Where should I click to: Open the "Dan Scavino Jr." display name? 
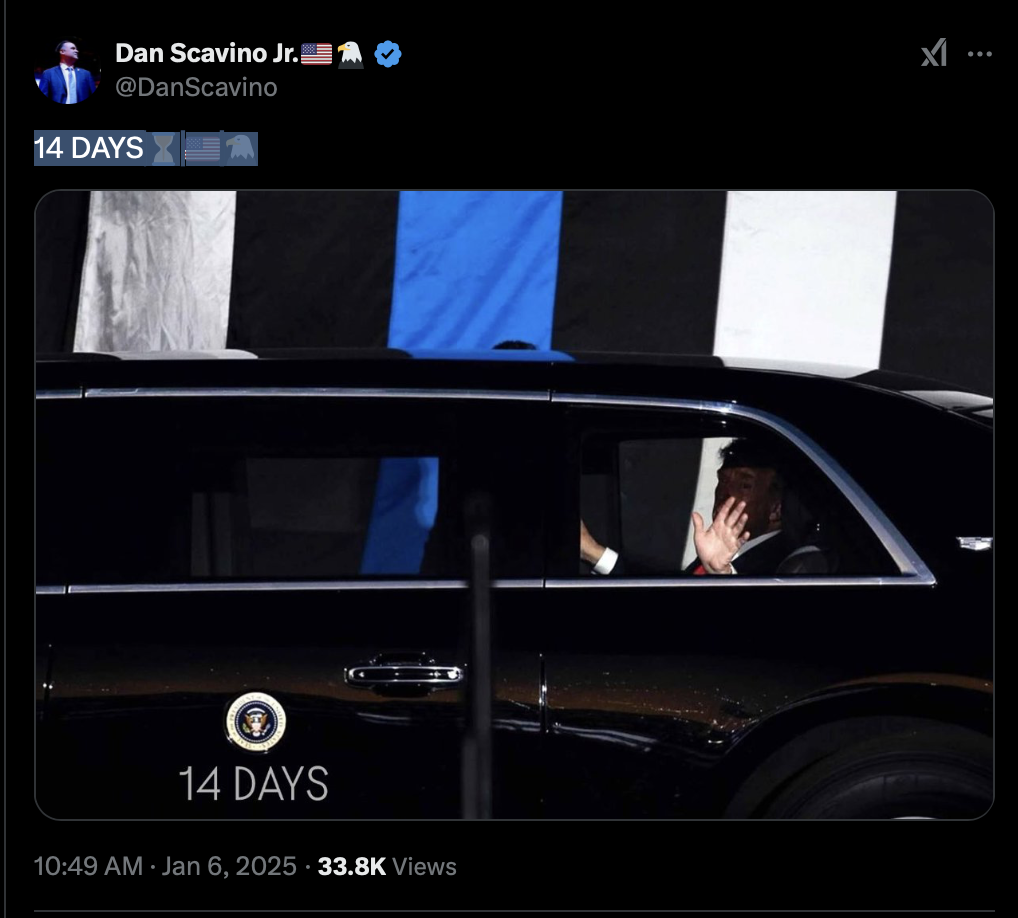click(206, 53)
